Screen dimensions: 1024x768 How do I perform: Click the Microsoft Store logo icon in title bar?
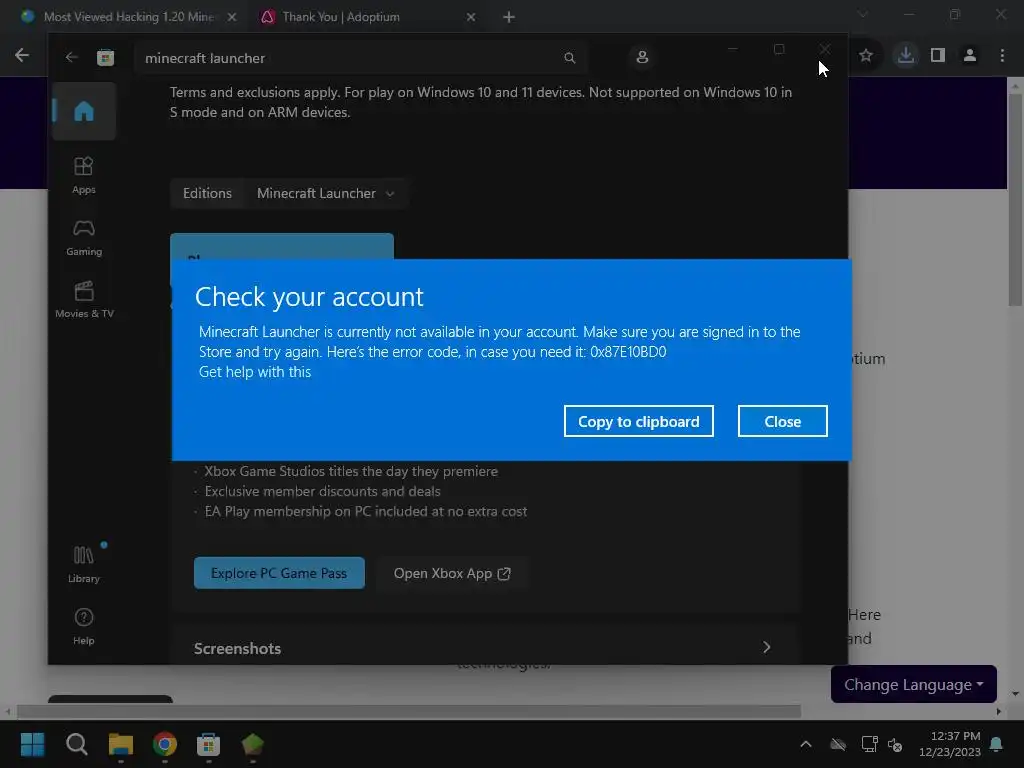point(105,57)
